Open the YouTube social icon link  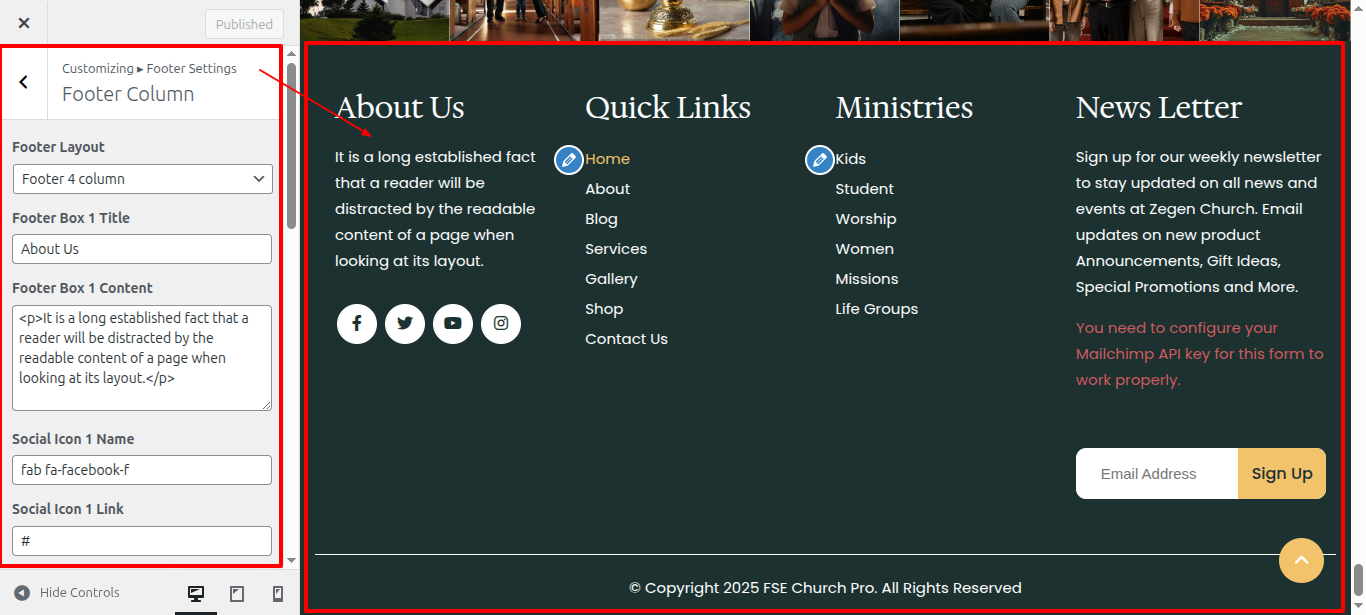(x=453, y=324)
